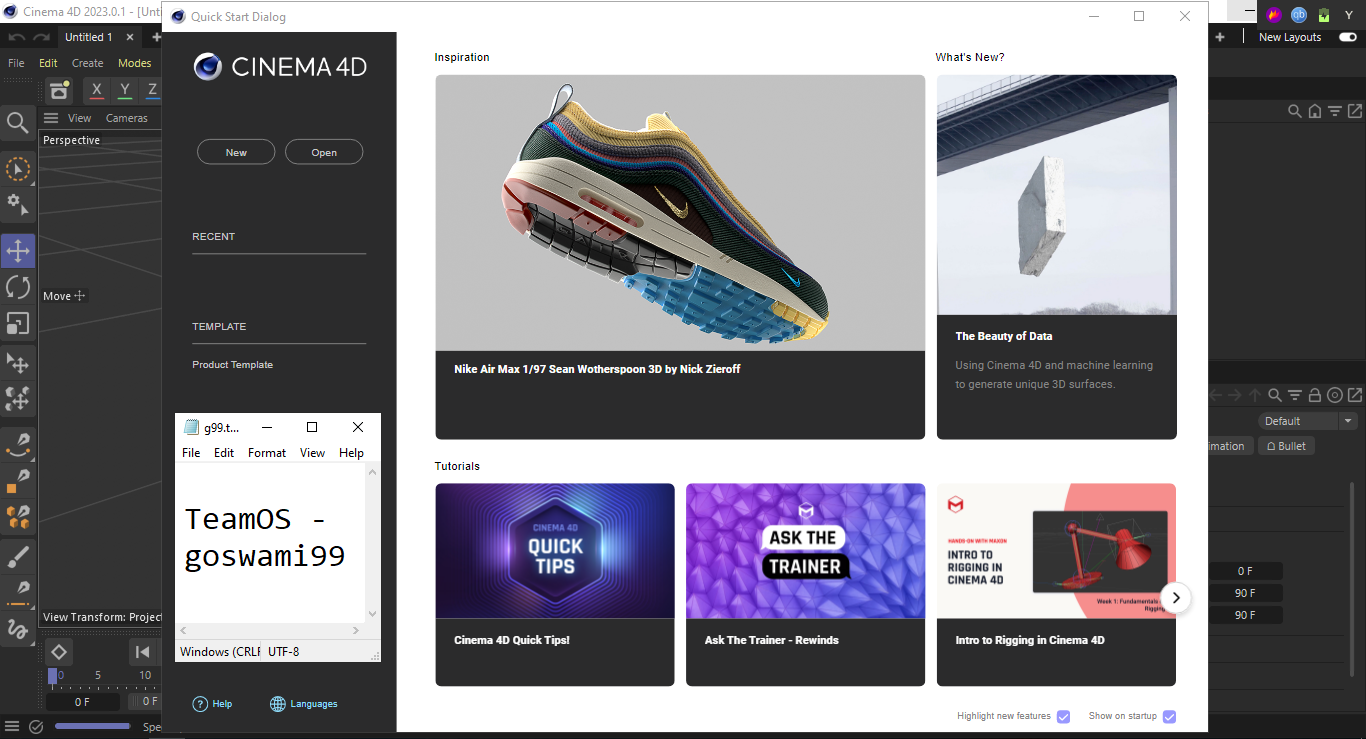Click the keyframe diamond icon on timeline
Image resolution: width=1366 pixels, height=739 pixels.
click(59, 652)
